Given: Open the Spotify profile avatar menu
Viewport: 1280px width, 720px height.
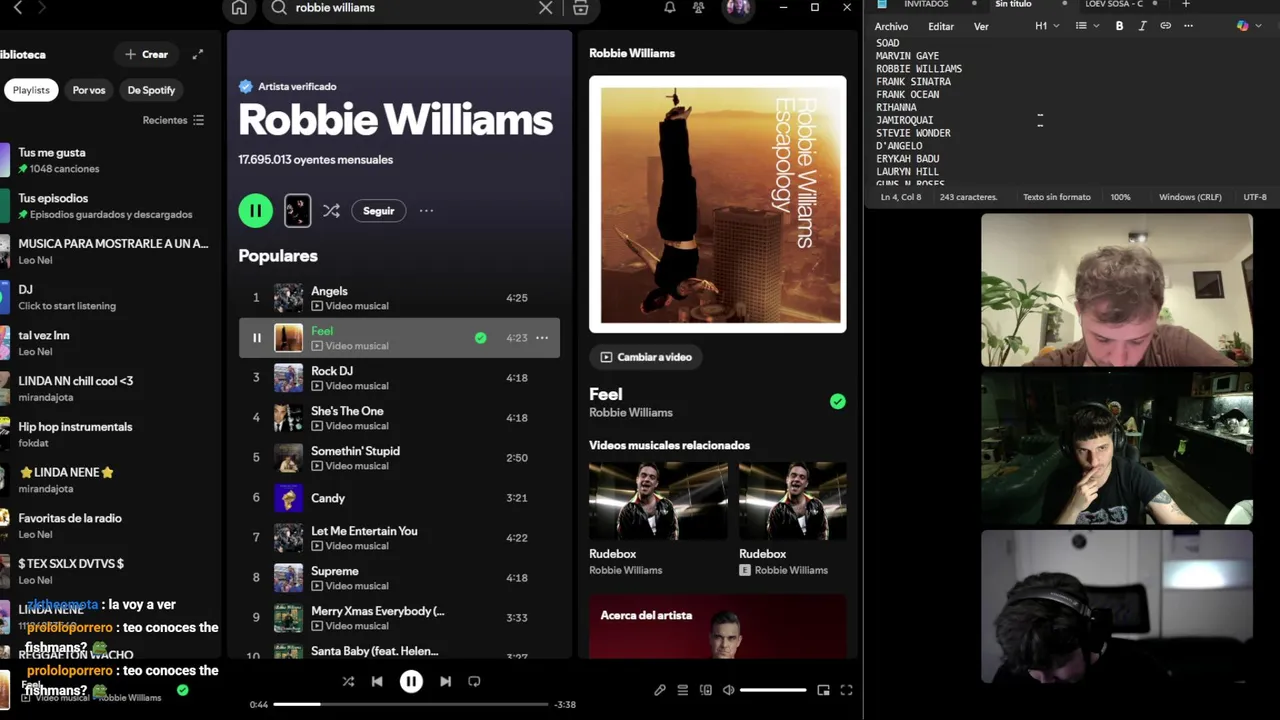Looking at the screenshot, I should 738,8.
